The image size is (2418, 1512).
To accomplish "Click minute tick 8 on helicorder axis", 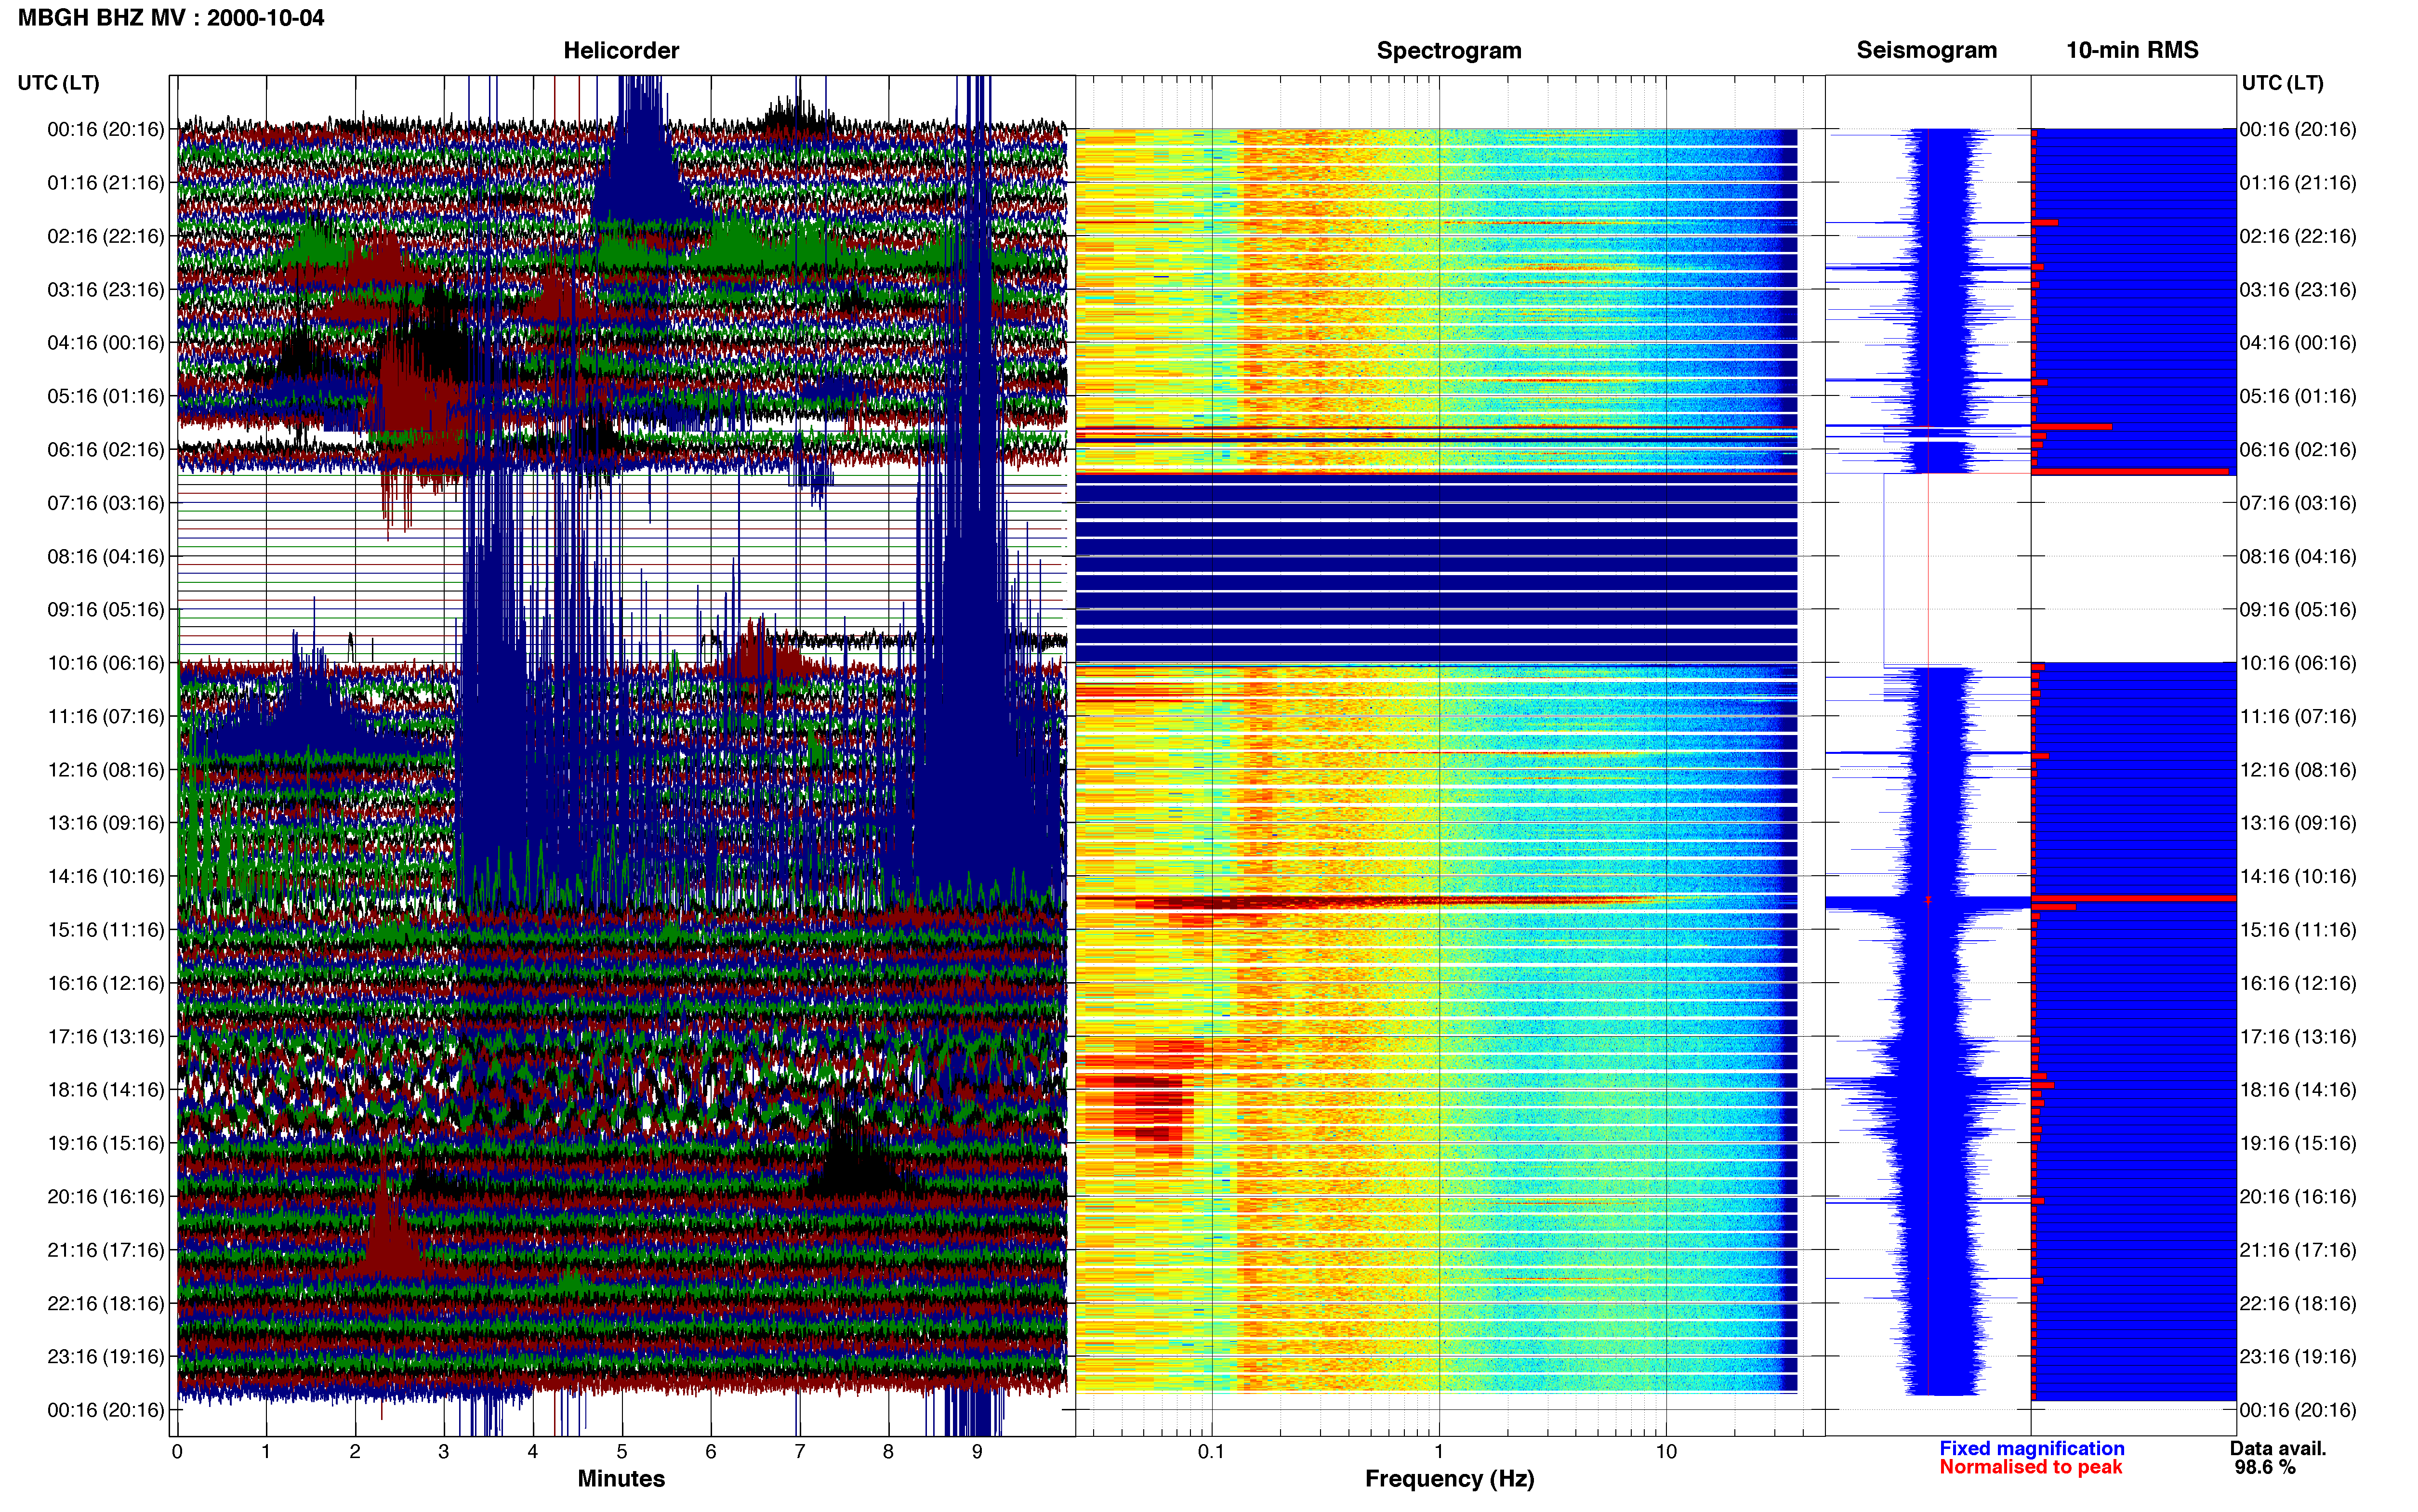I will pyautogui.click(x=888, y=1452).
